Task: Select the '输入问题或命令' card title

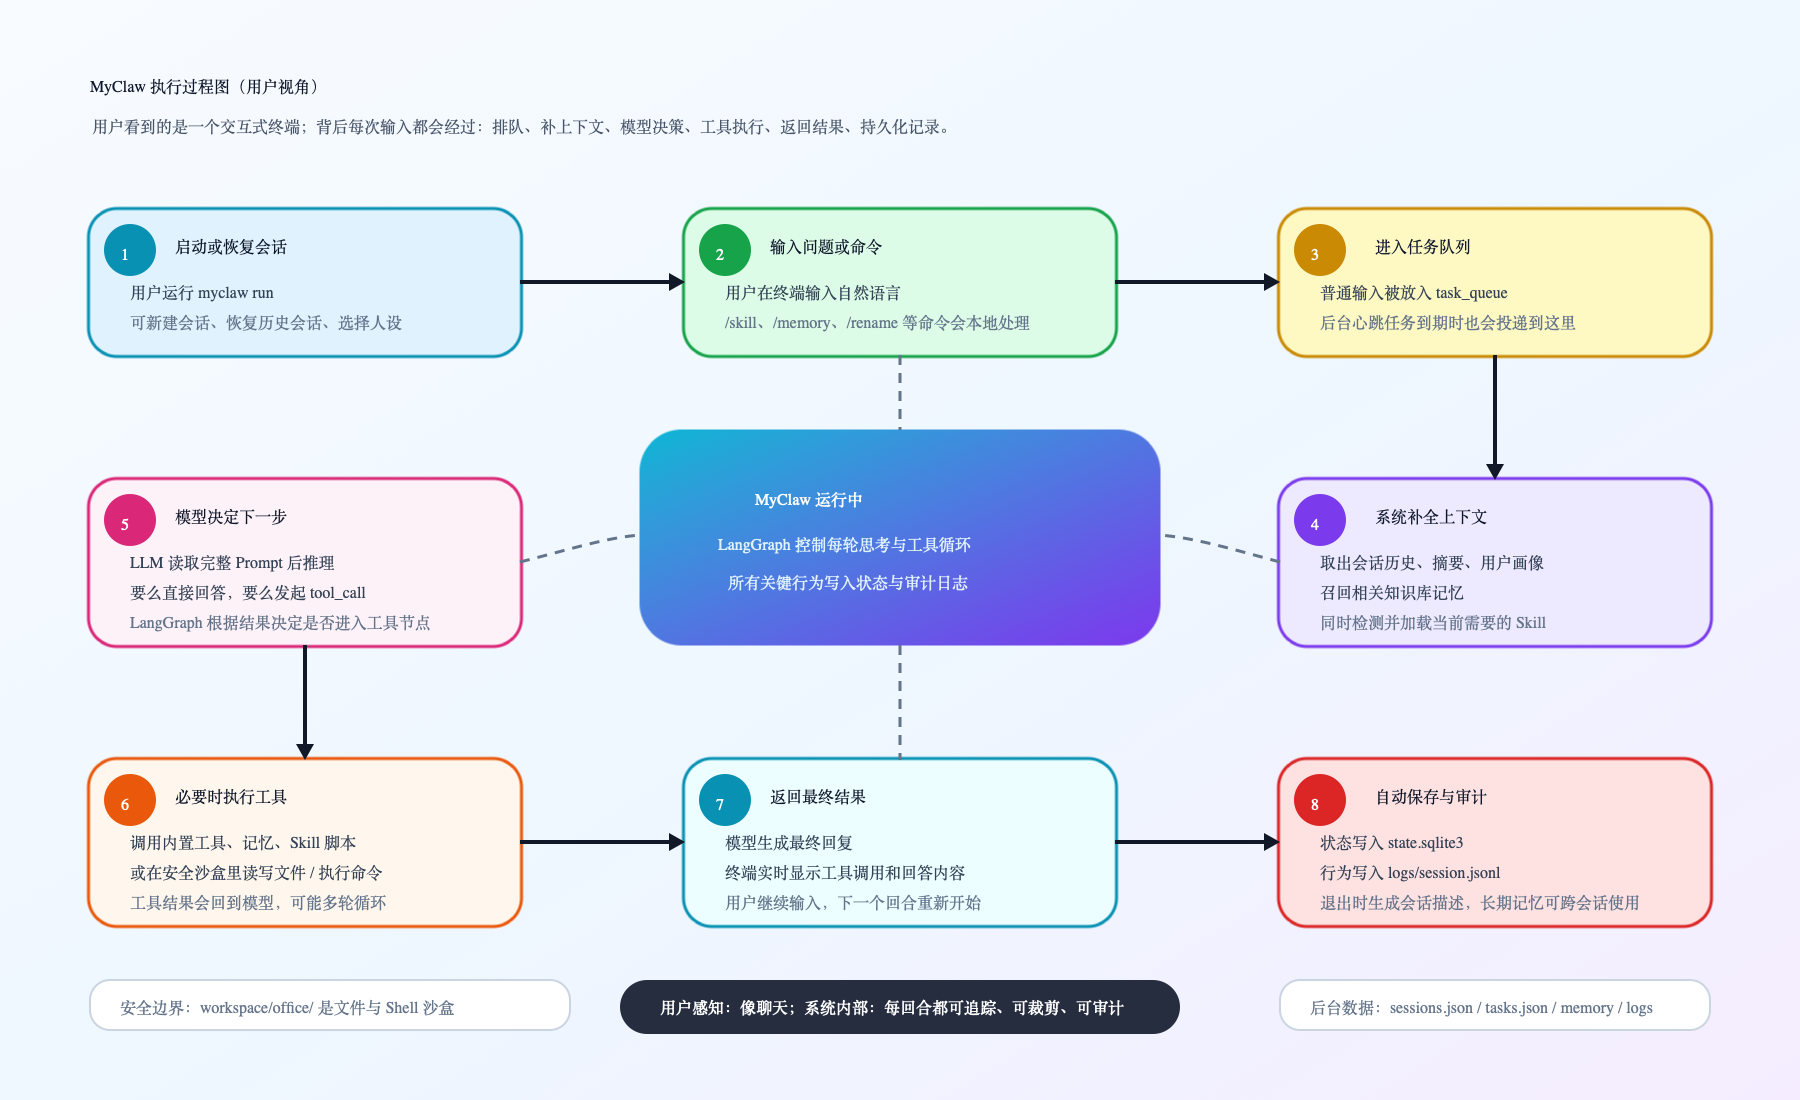Action: (x=826, y=247)
